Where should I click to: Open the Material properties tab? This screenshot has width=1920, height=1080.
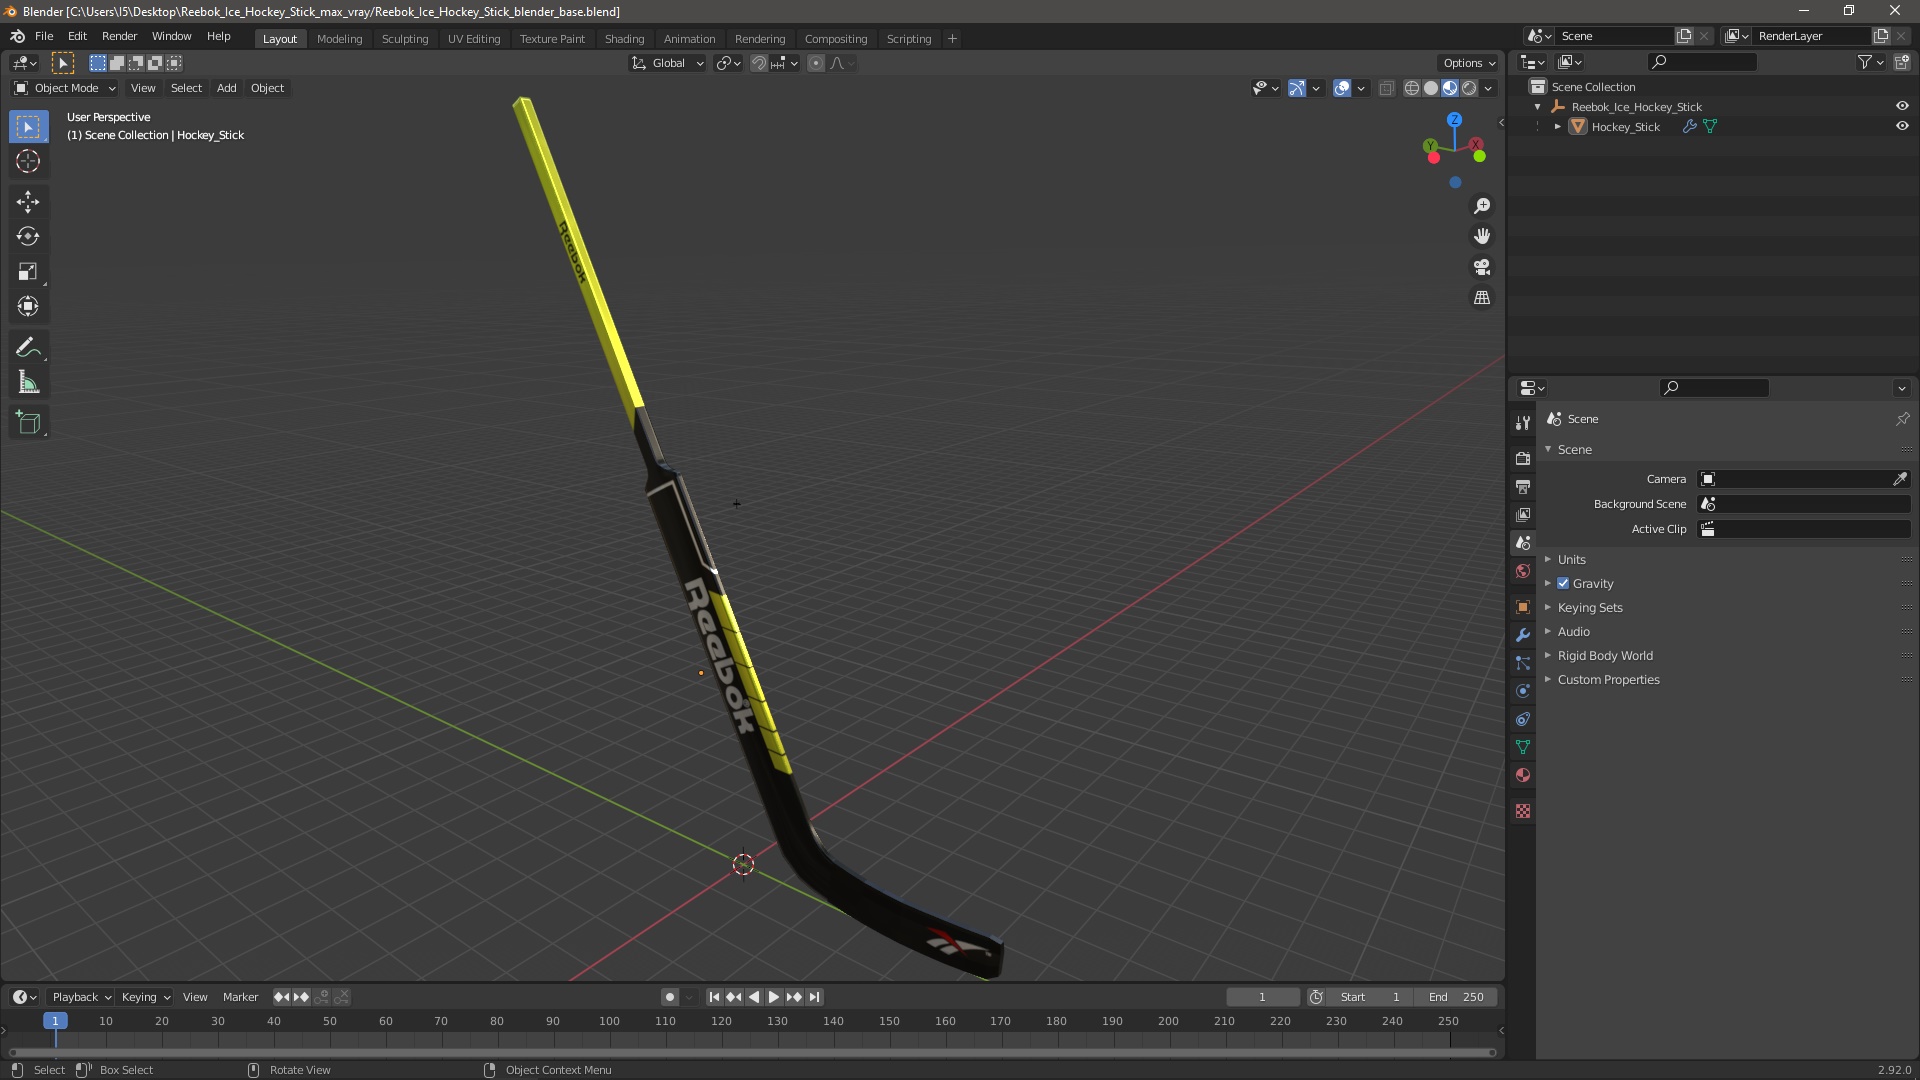1522,775
